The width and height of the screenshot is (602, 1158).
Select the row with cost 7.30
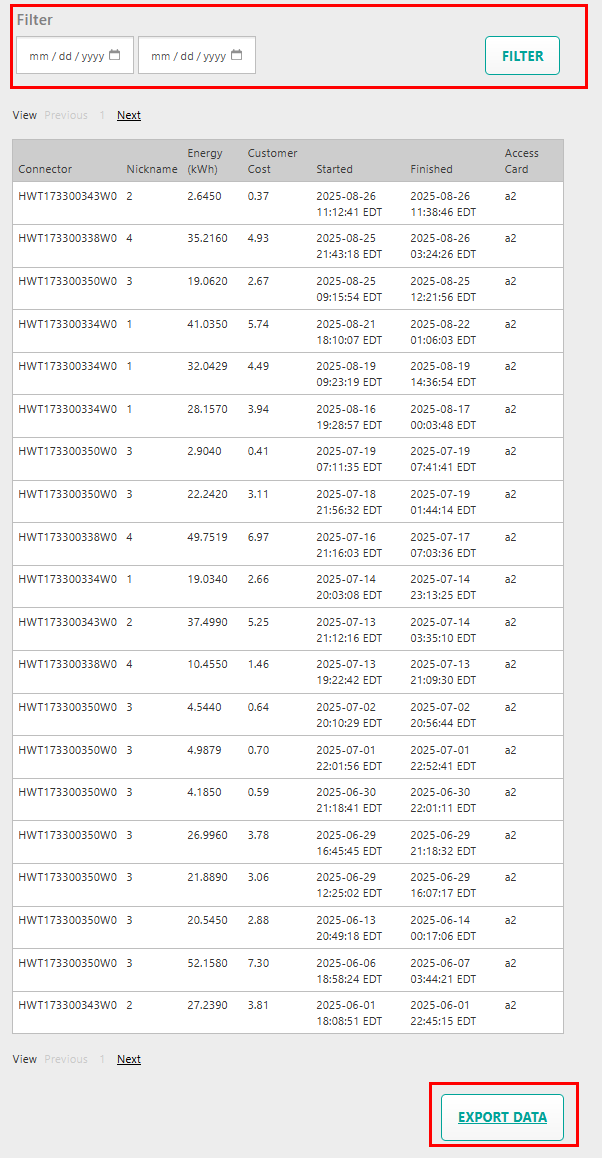coord(287,971)
